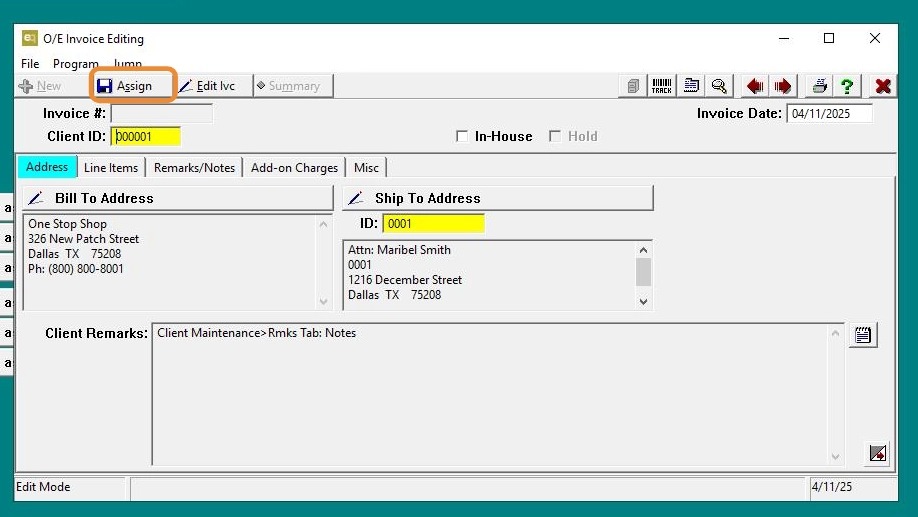Click the Assign save button
Image resolution: width=918 pixels, height=517 pixels.
tap(133, 86)
